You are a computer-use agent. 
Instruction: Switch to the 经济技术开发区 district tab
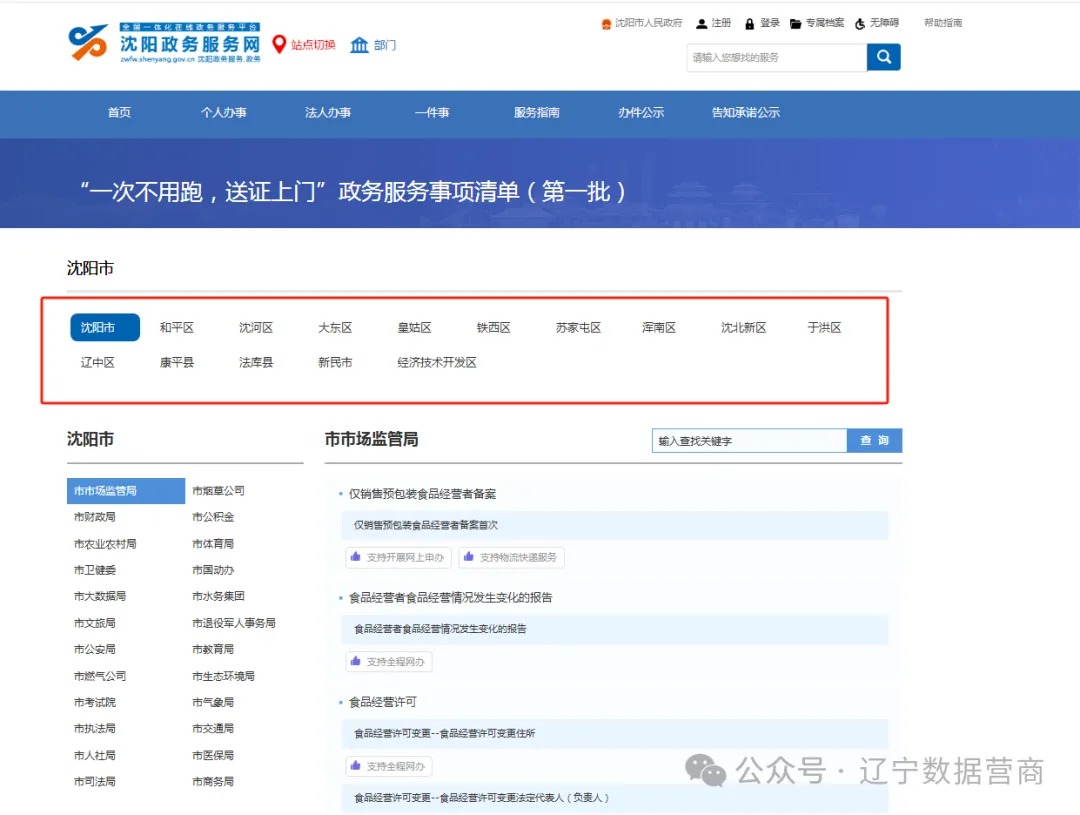pos(437,363)
